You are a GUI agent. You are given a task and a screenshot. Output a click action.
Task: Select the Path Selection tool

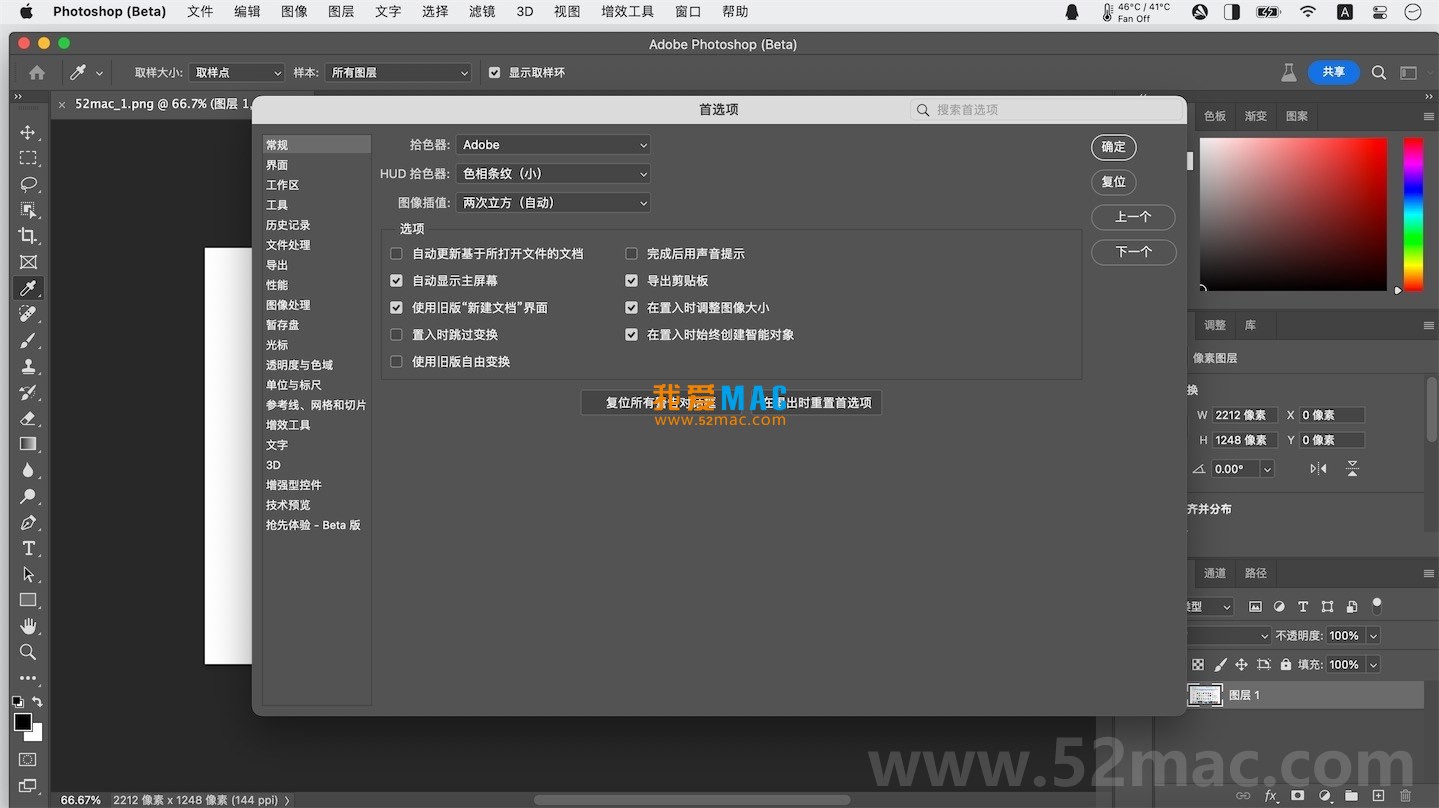click(x=28, y=574)
